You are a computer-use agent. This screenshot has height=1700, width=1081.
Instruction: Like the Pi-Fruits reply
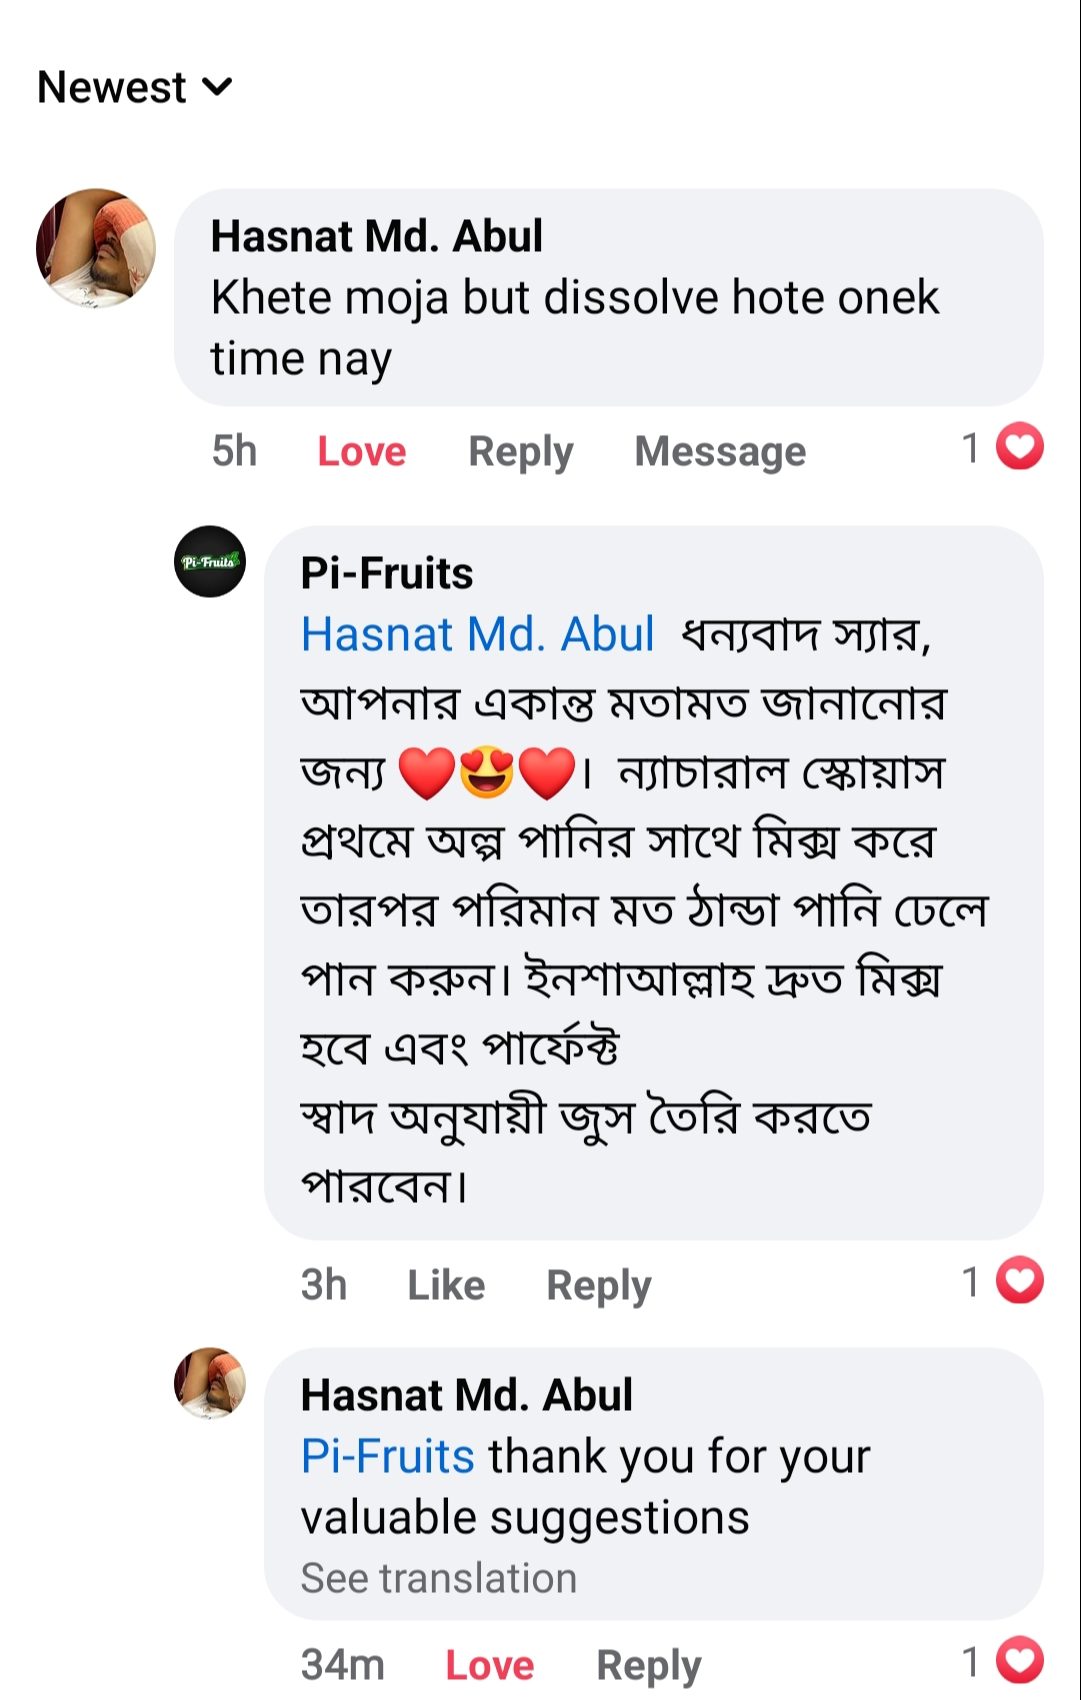tap(445, 1285)
